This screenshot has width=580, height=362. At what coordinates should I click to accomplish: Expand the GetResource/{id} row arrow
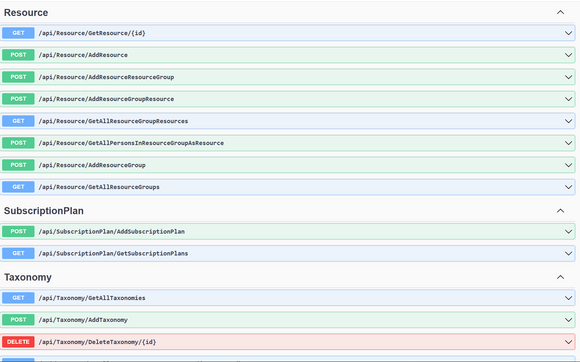[568, 33]
